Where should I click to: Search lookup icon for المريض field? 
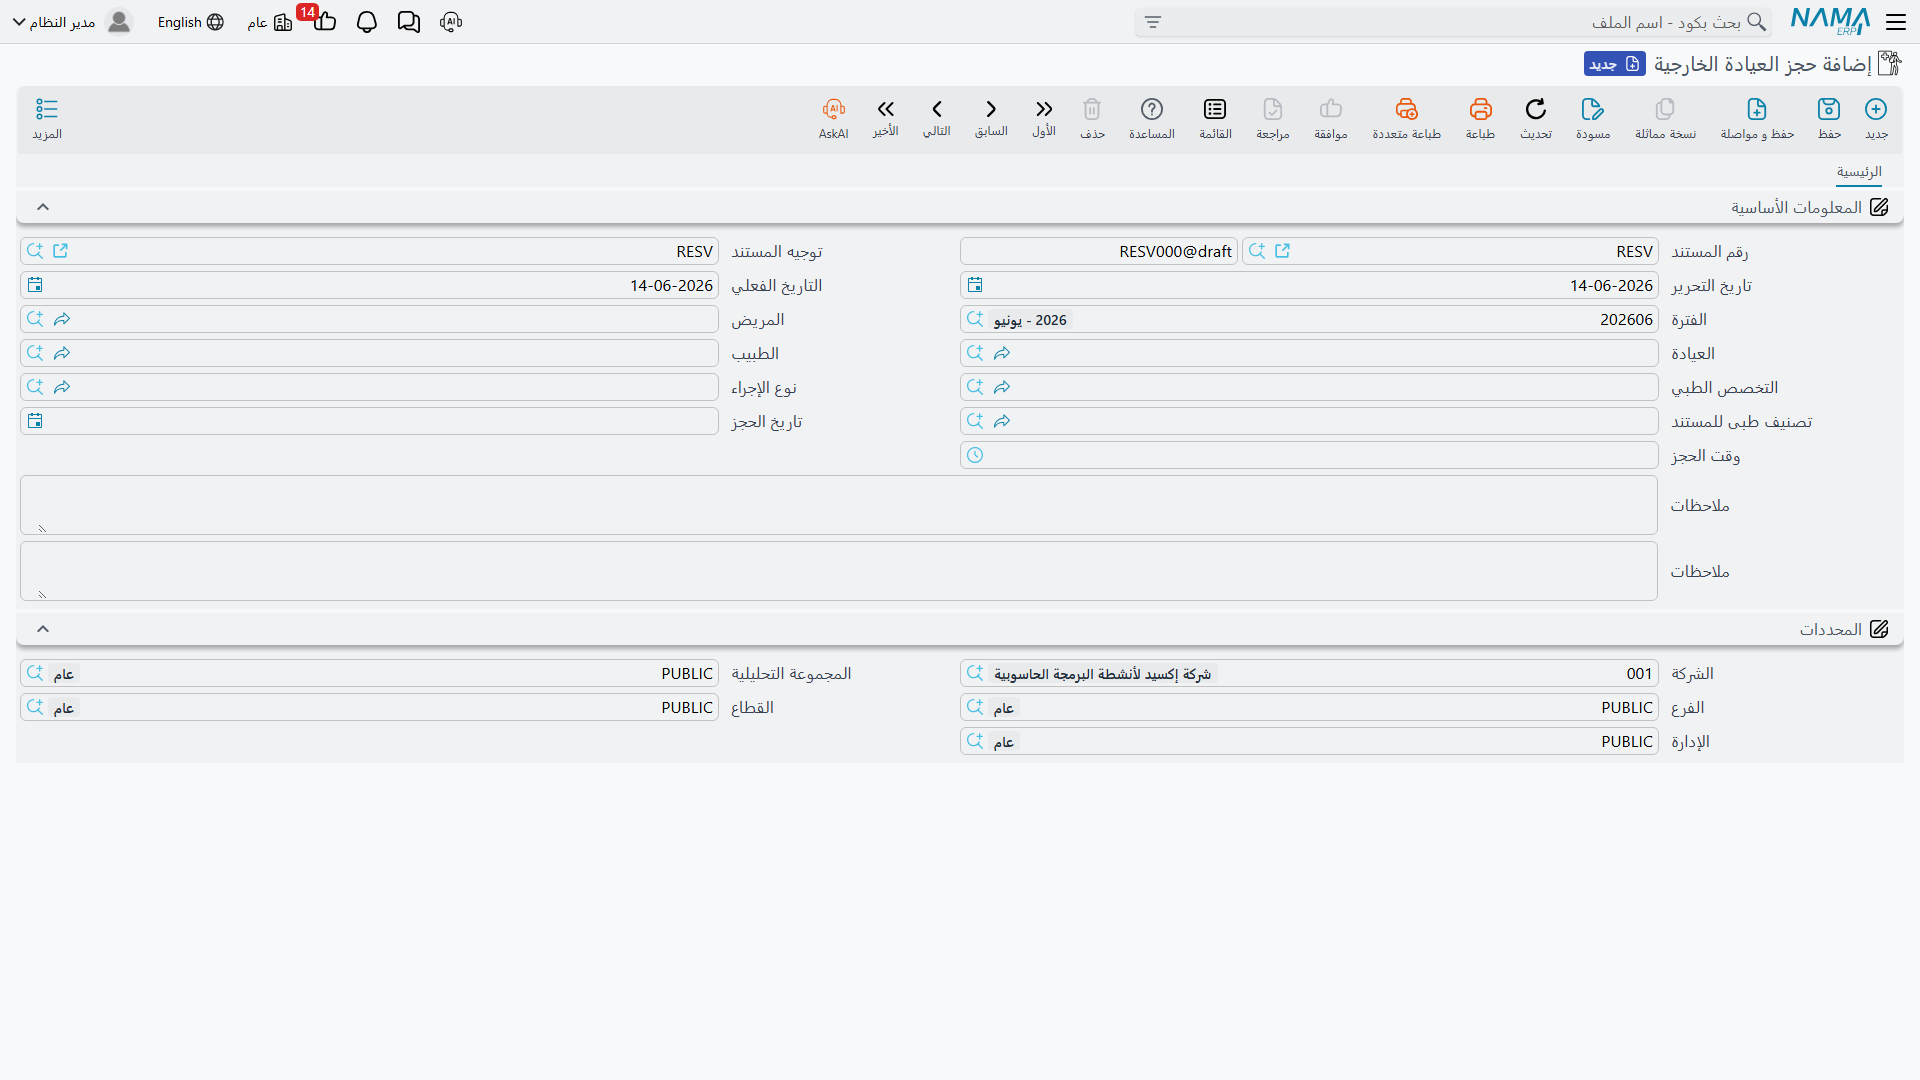[x=35, y=319]
